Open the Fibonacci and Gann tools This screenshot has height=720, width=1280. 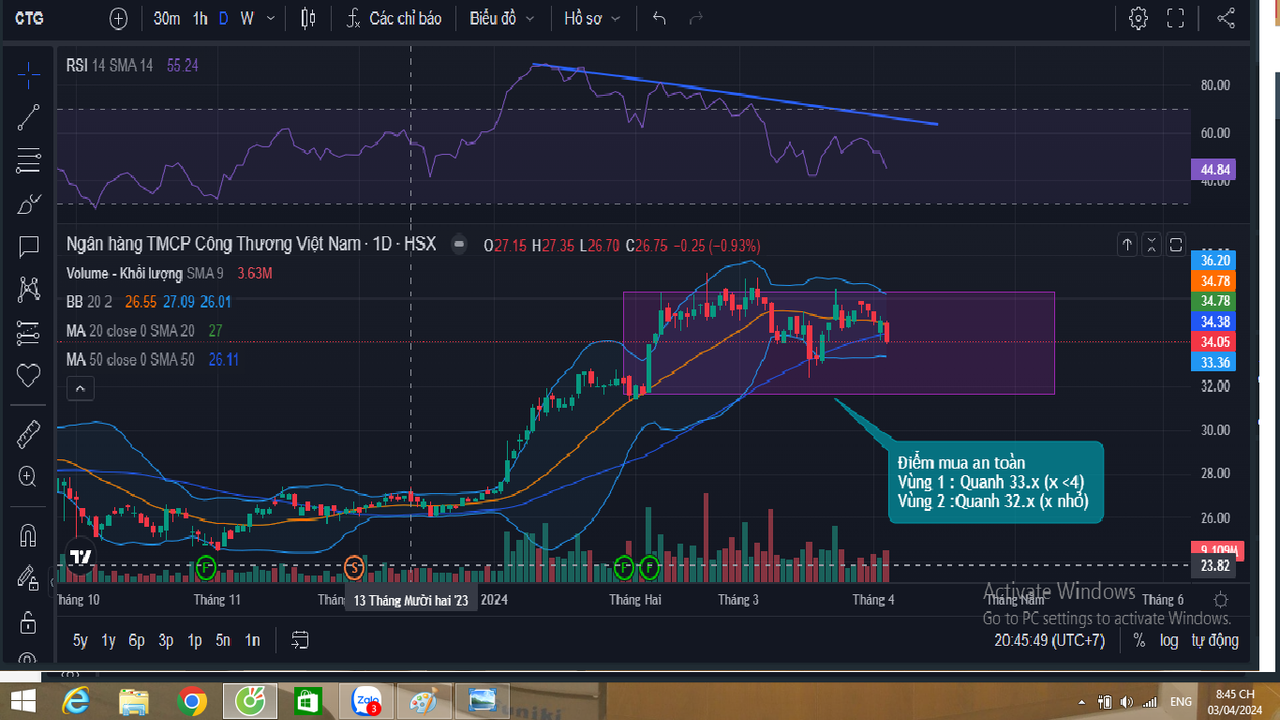pyautogui.click(x=29, y=160)
